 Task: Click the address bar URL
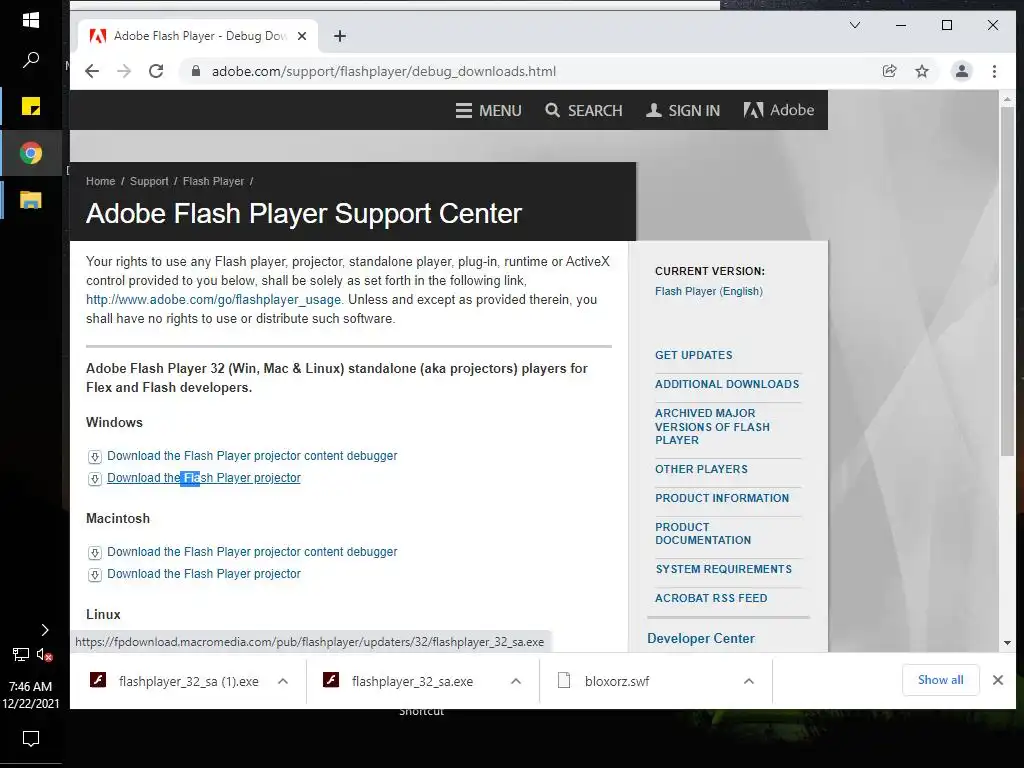[384, 71]
